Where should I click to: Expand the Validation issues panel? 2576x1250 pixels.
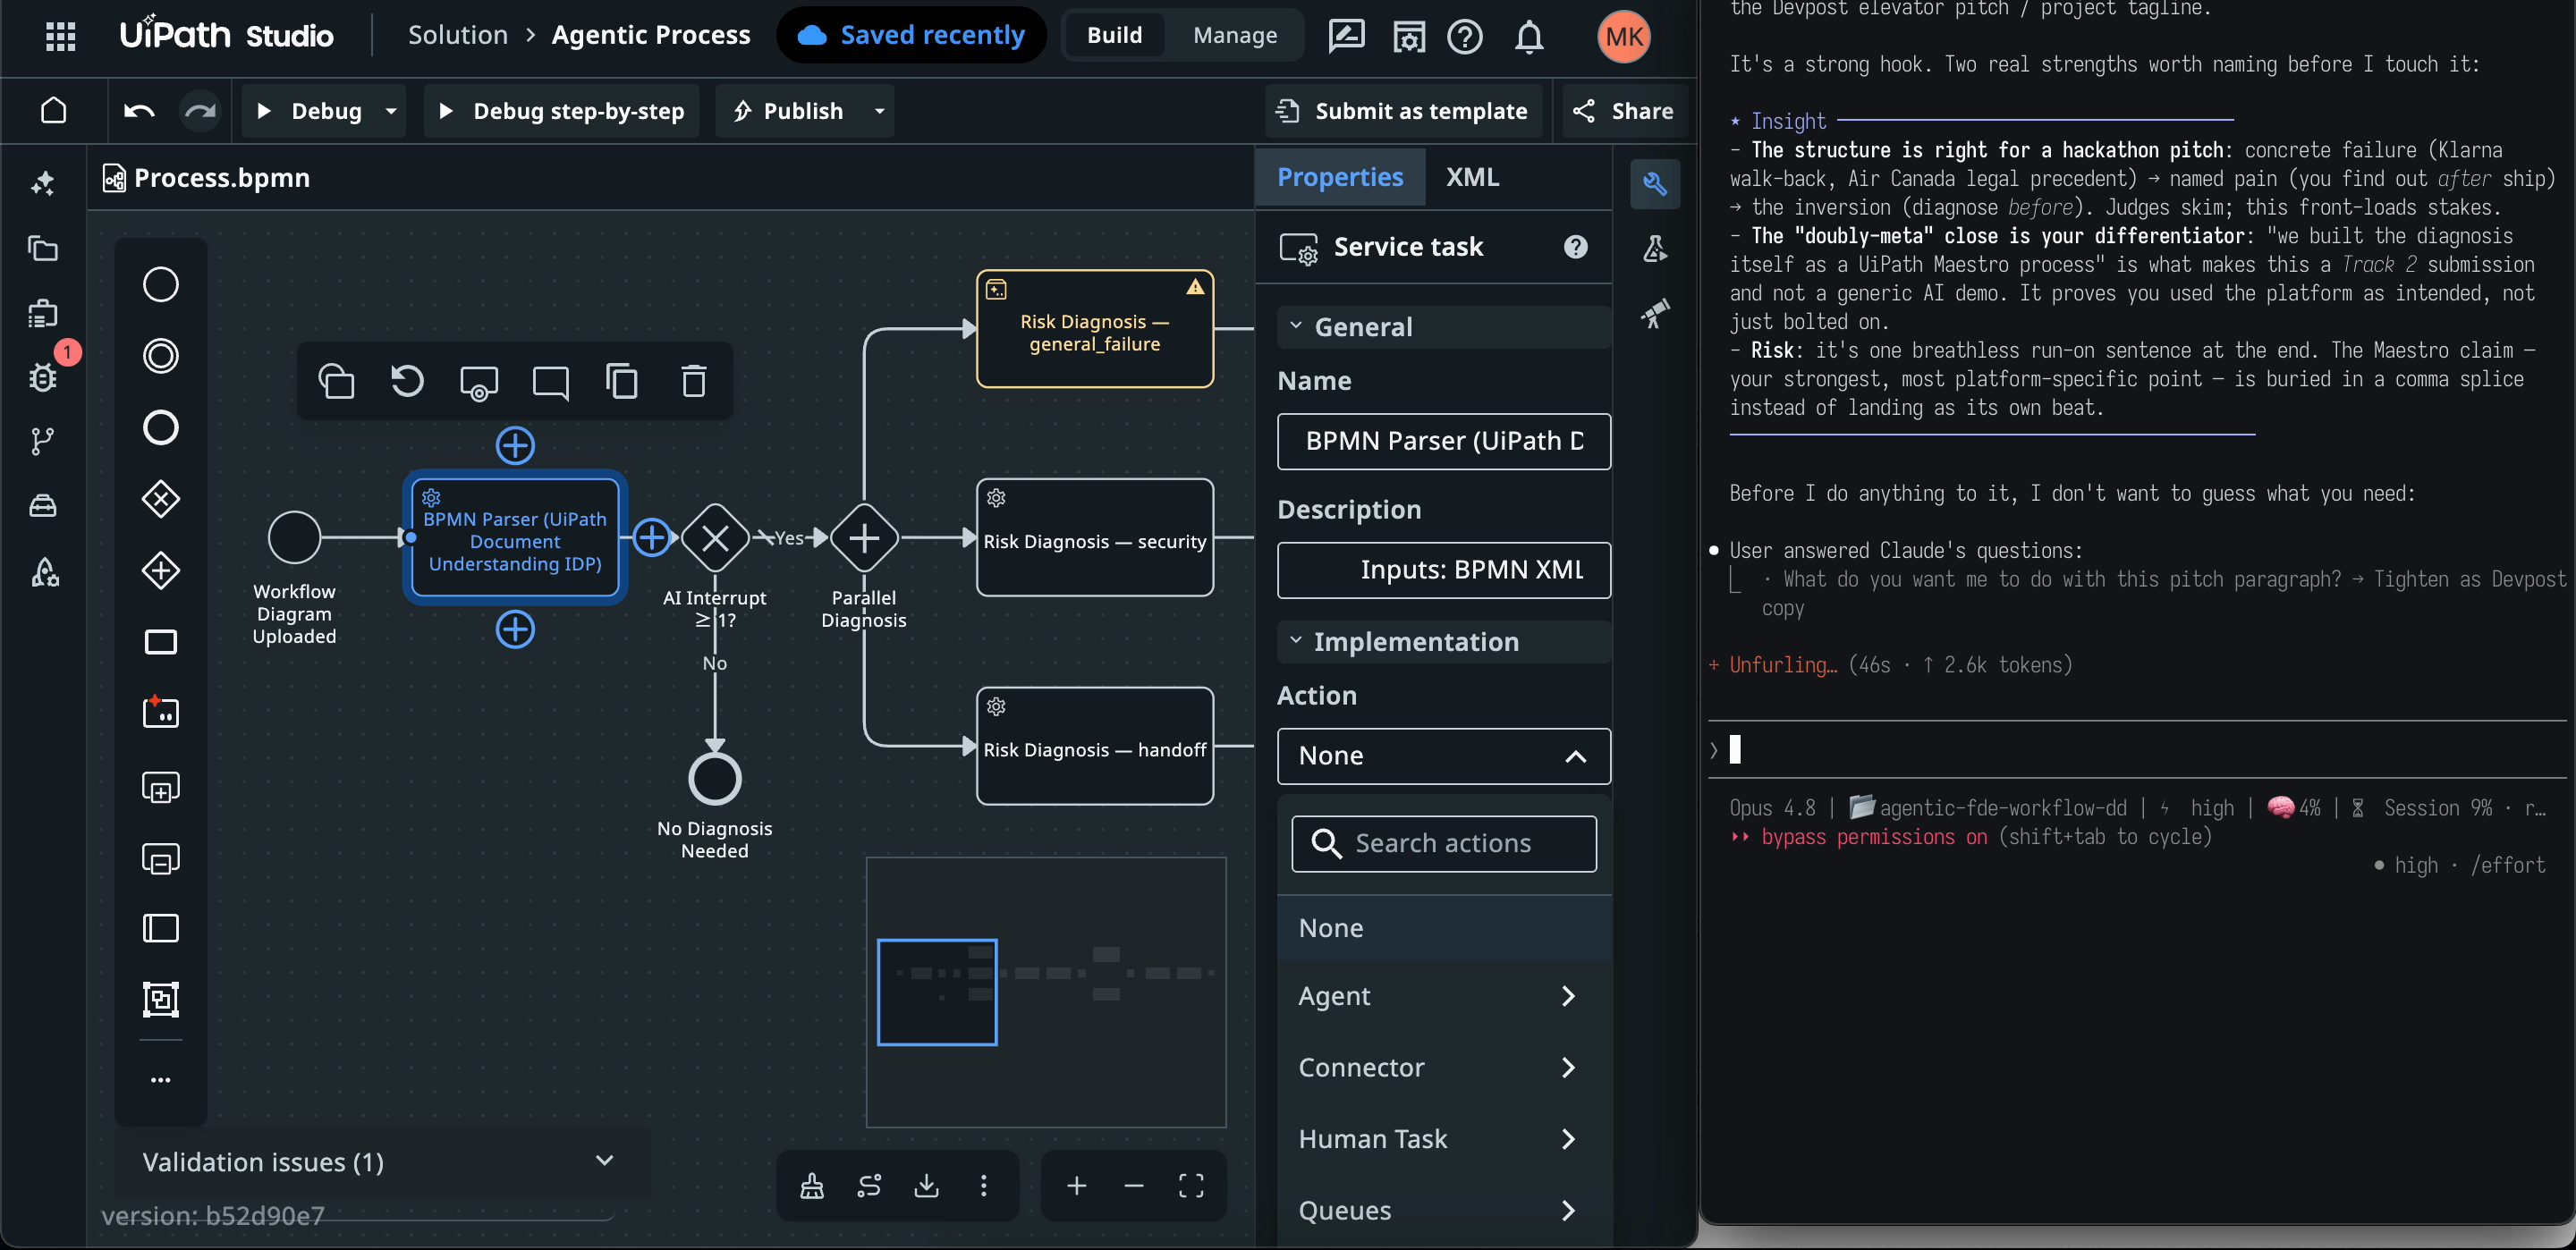click(x=382, y=1161)
